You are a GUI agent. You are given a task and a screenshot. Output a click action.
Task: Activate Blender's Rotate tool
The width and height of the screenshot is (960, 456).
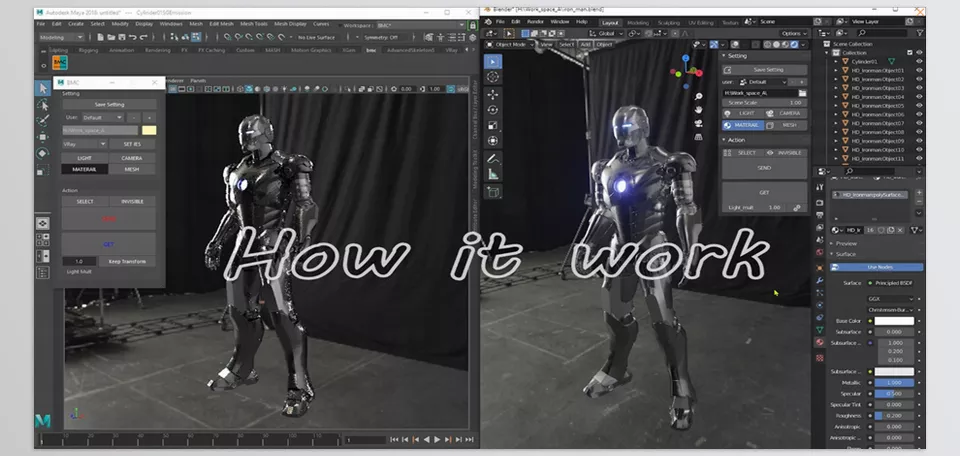pos(493,110)
